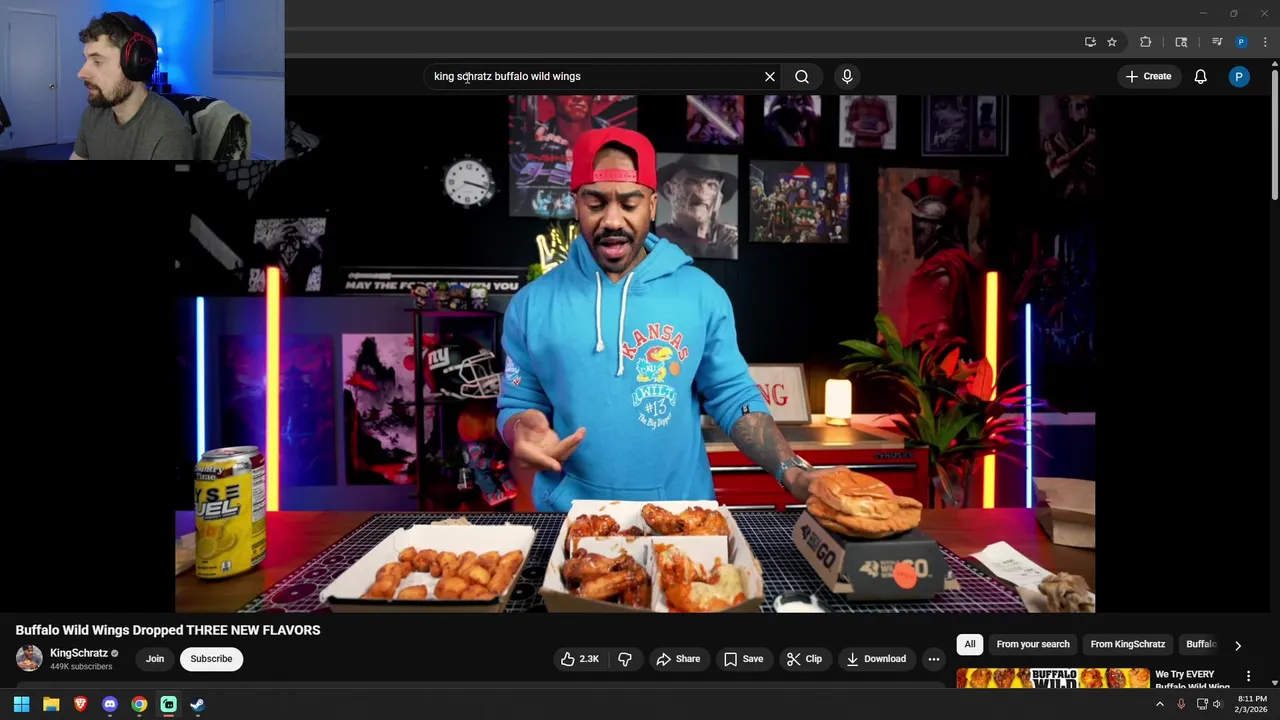1280x720 pixels.
Task: Install app icon in address bar
Action: point(1090,42)
